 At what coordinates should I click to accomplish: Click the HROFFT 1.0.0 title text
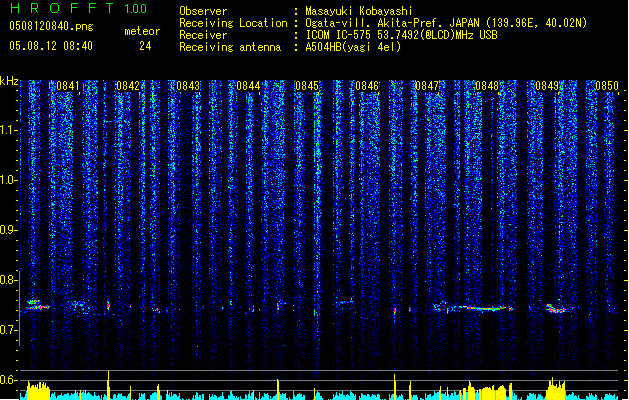pos(79,8)
